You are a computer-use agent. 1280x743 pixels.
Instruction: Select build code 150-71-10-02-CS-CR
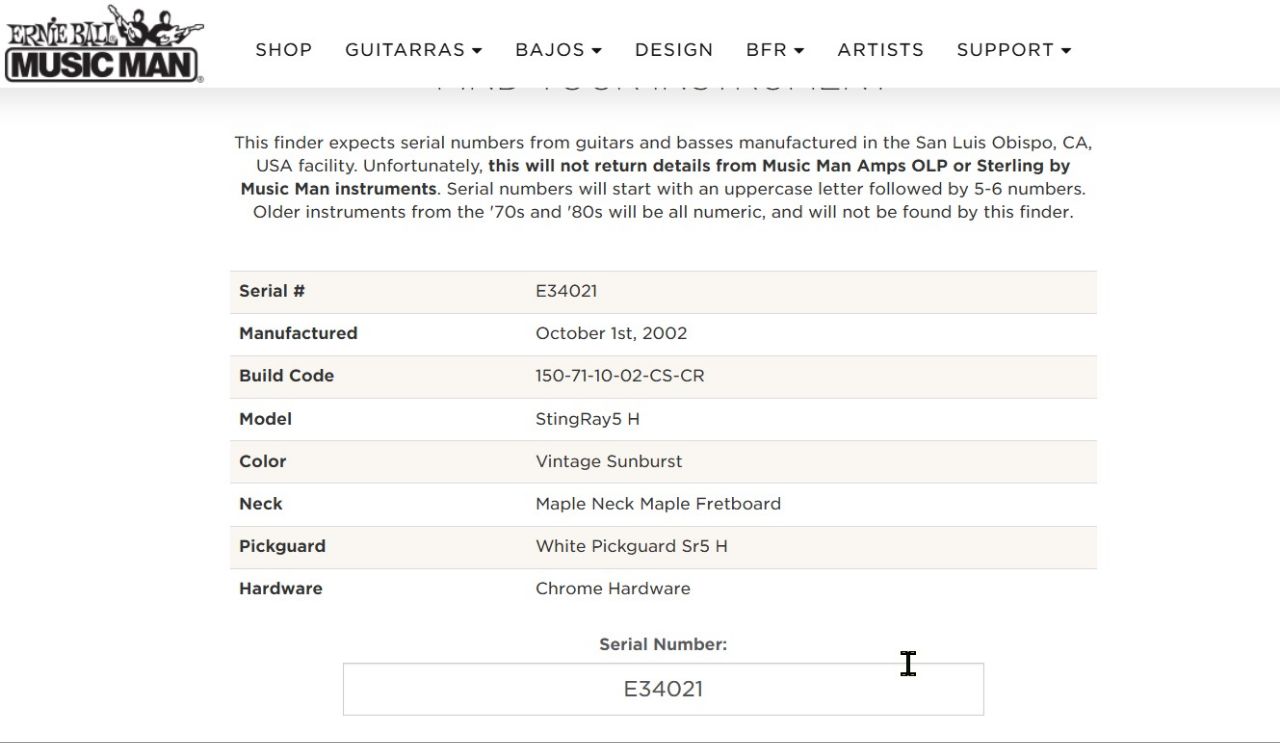(620, 376)
